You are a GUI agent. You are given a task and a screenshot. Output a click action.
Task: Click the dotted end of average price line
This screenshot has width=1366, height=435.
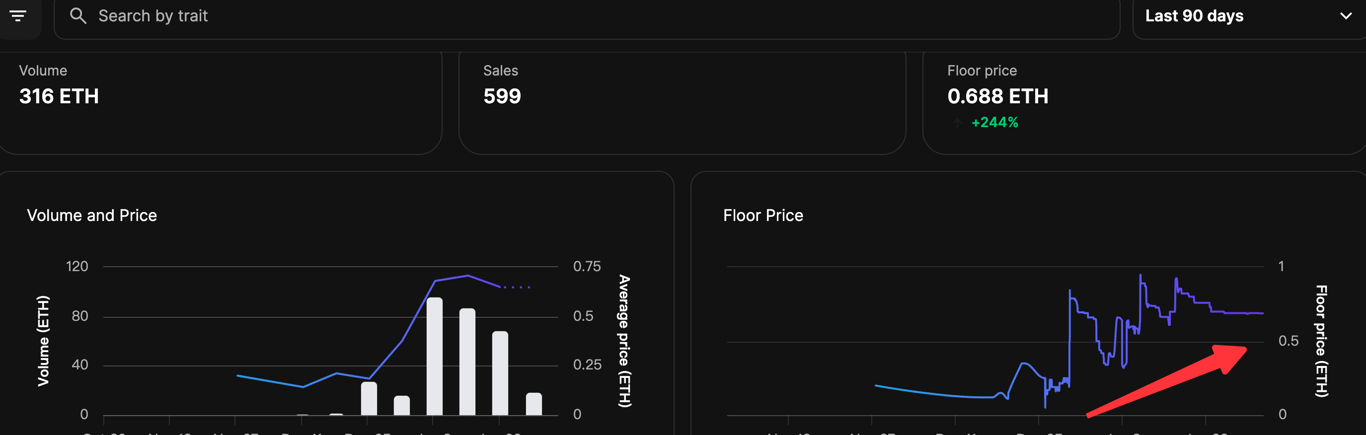[x=516, y=287]
